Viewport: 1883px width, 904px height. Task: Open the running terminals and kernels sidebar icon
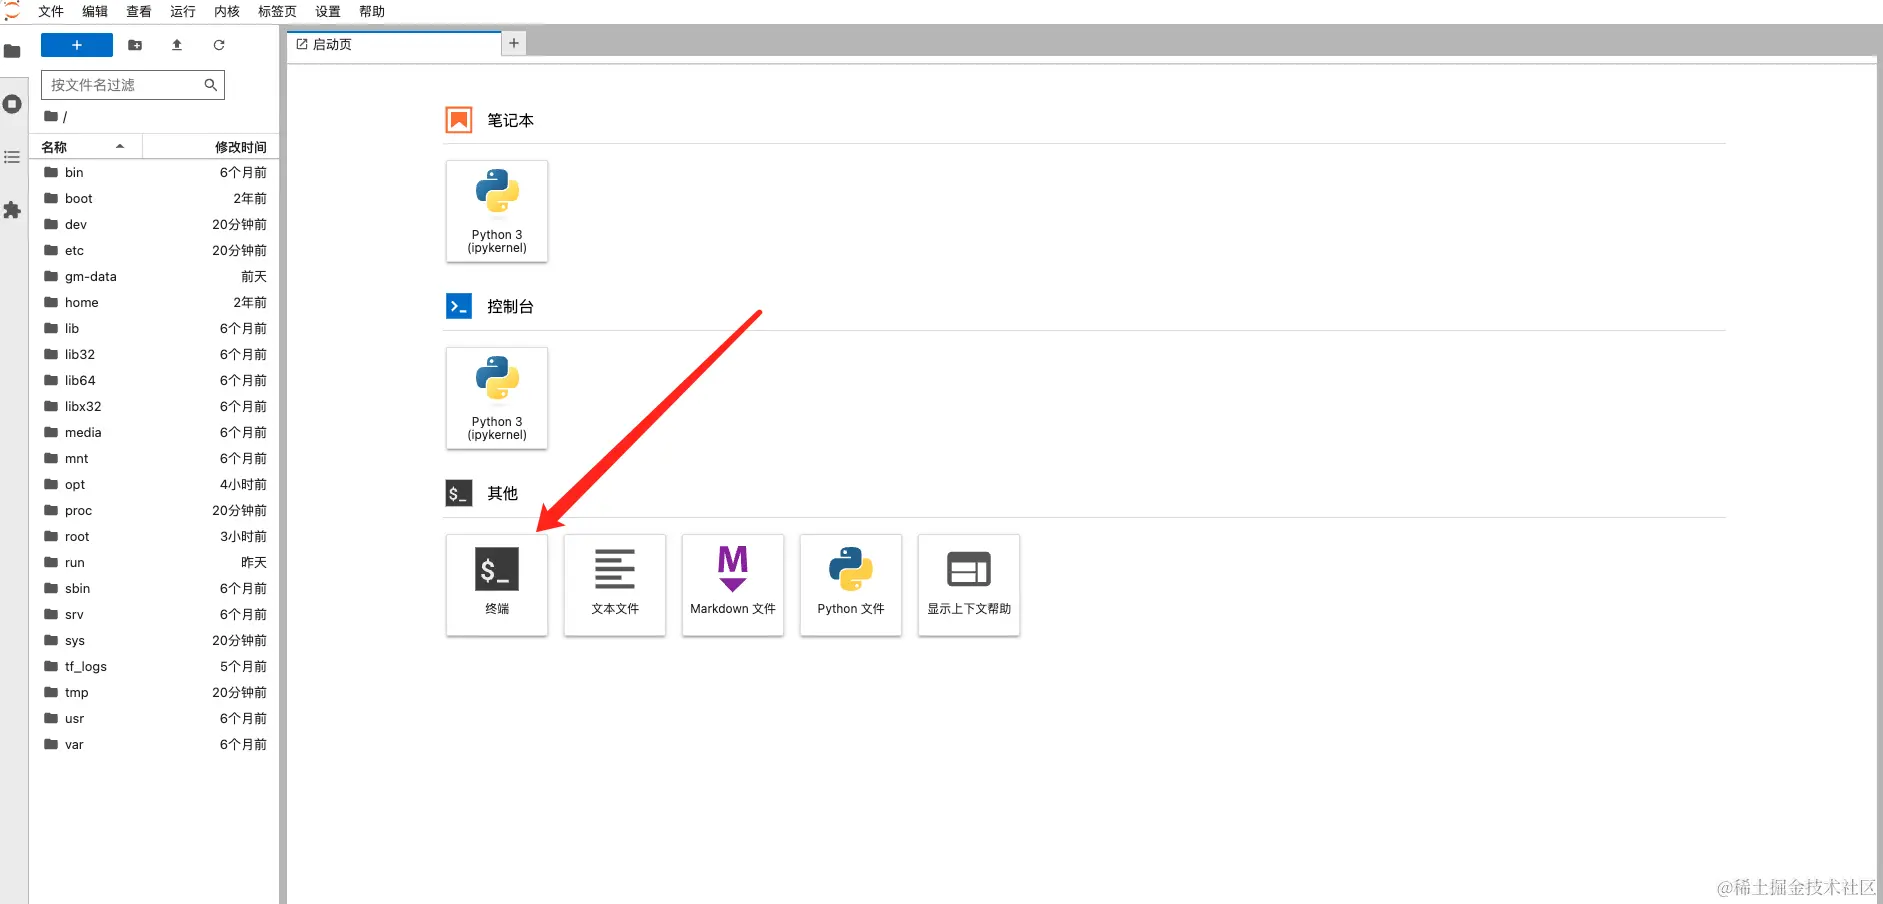tap(13, 104)
